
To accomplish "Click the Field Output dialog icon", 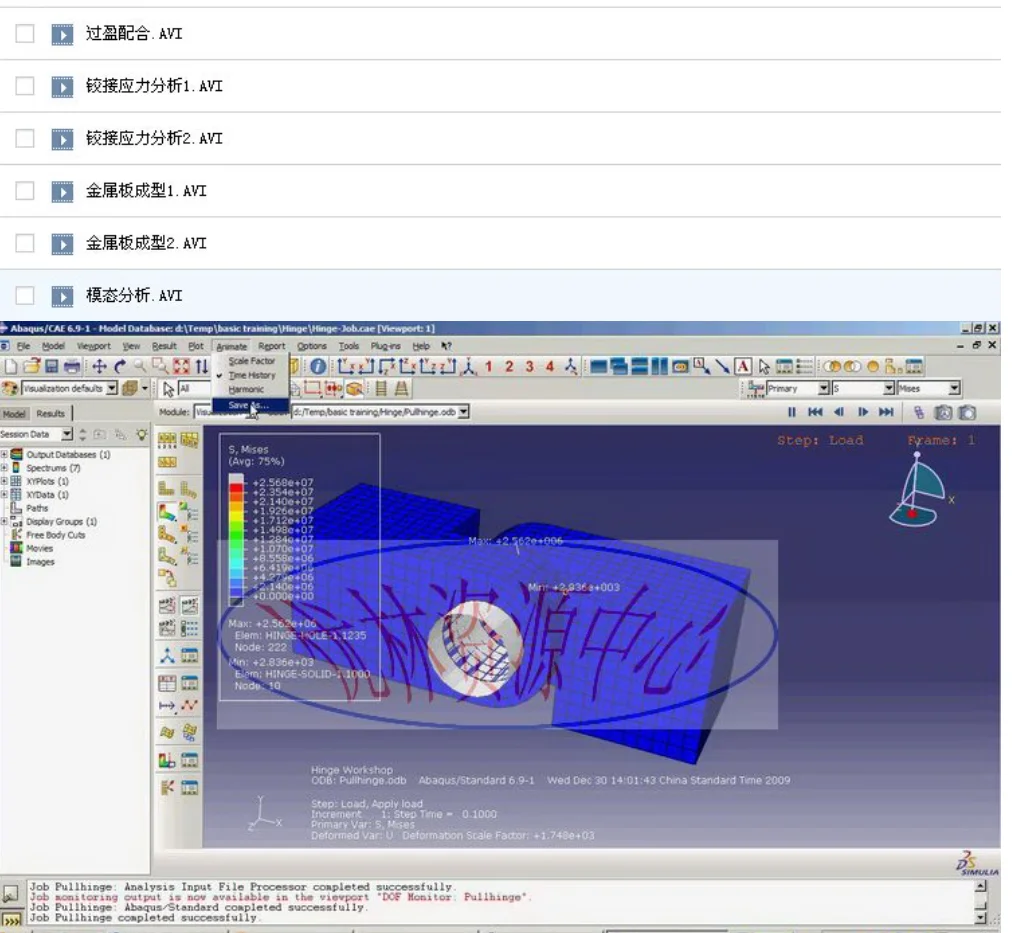I will tap(756, 388).
